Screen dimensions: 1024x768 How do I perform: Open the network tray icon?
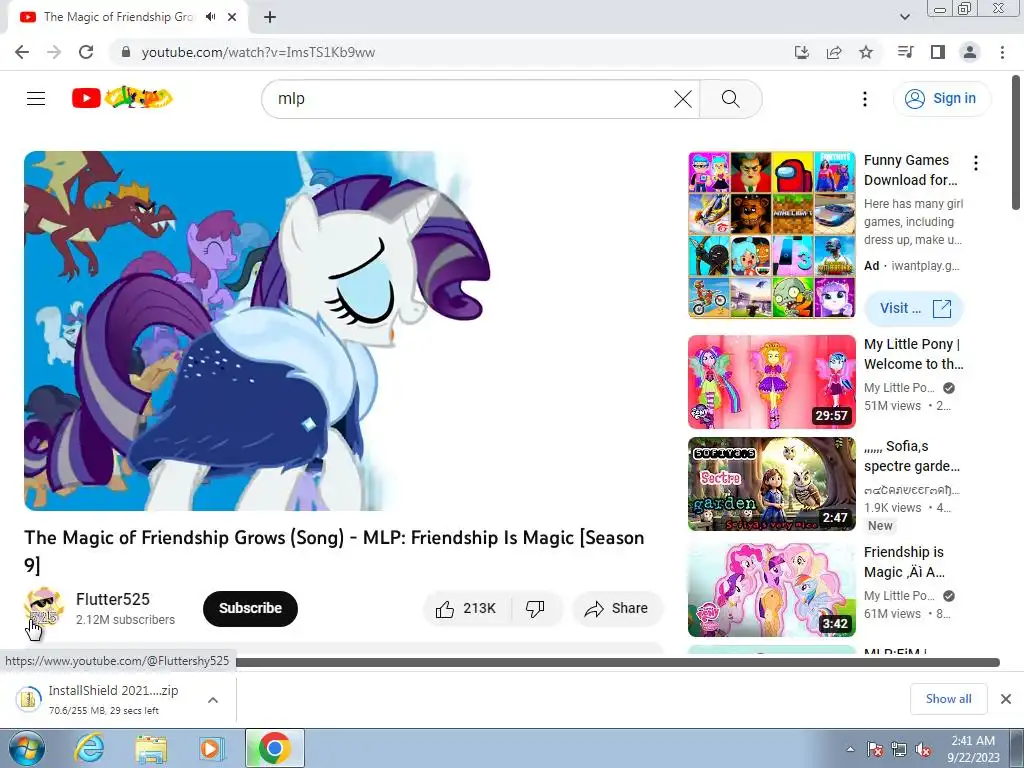(899, 749)
